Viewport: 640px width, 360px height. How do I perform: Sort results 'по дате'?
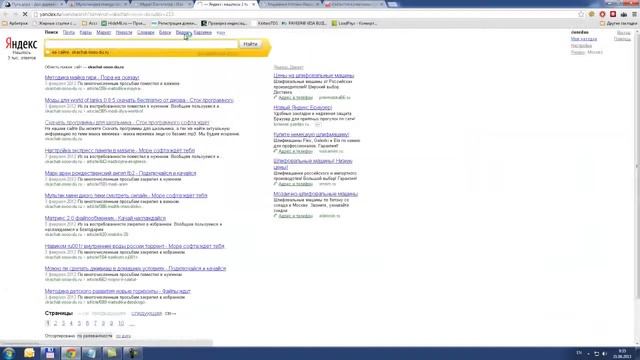point(123,336)
